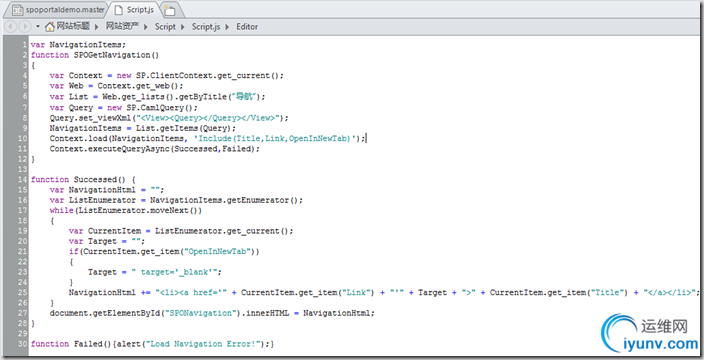Click 'NavigationHtml +=' on line 25
This screenshot has height=360, width=704.
point(110,293)
